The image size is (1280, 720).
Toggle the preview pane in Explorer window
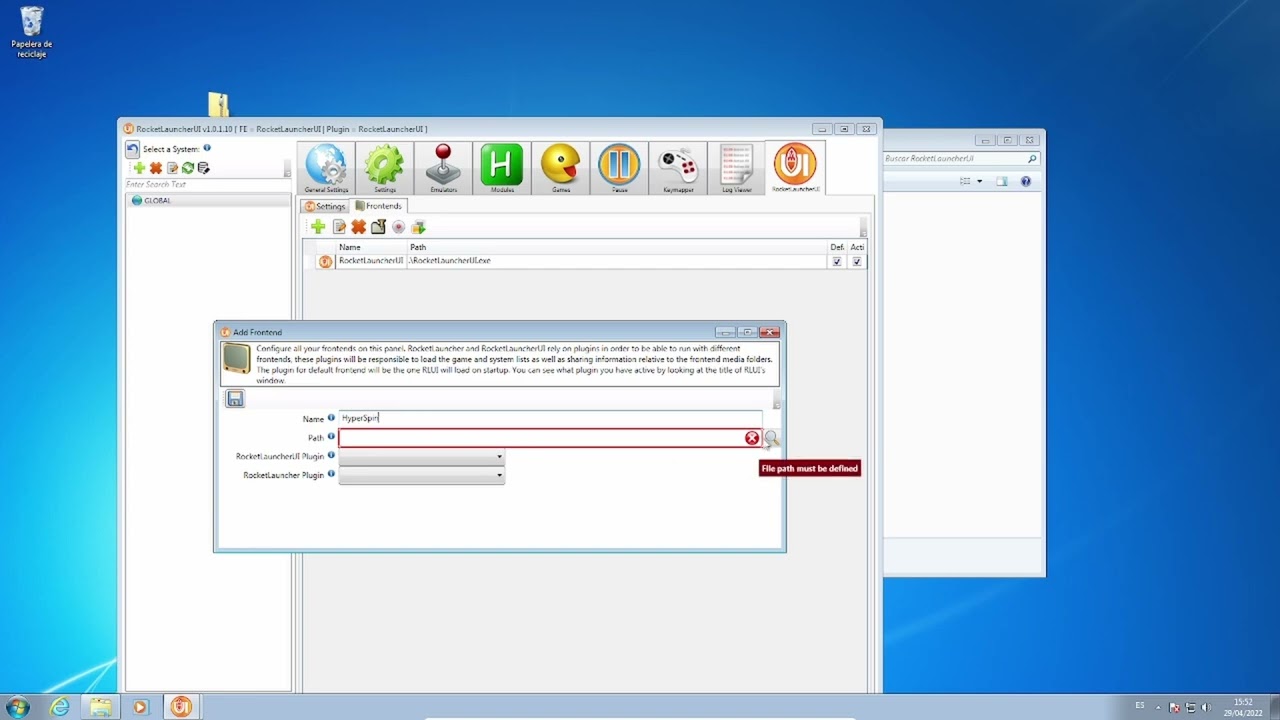pos(1002,181)
